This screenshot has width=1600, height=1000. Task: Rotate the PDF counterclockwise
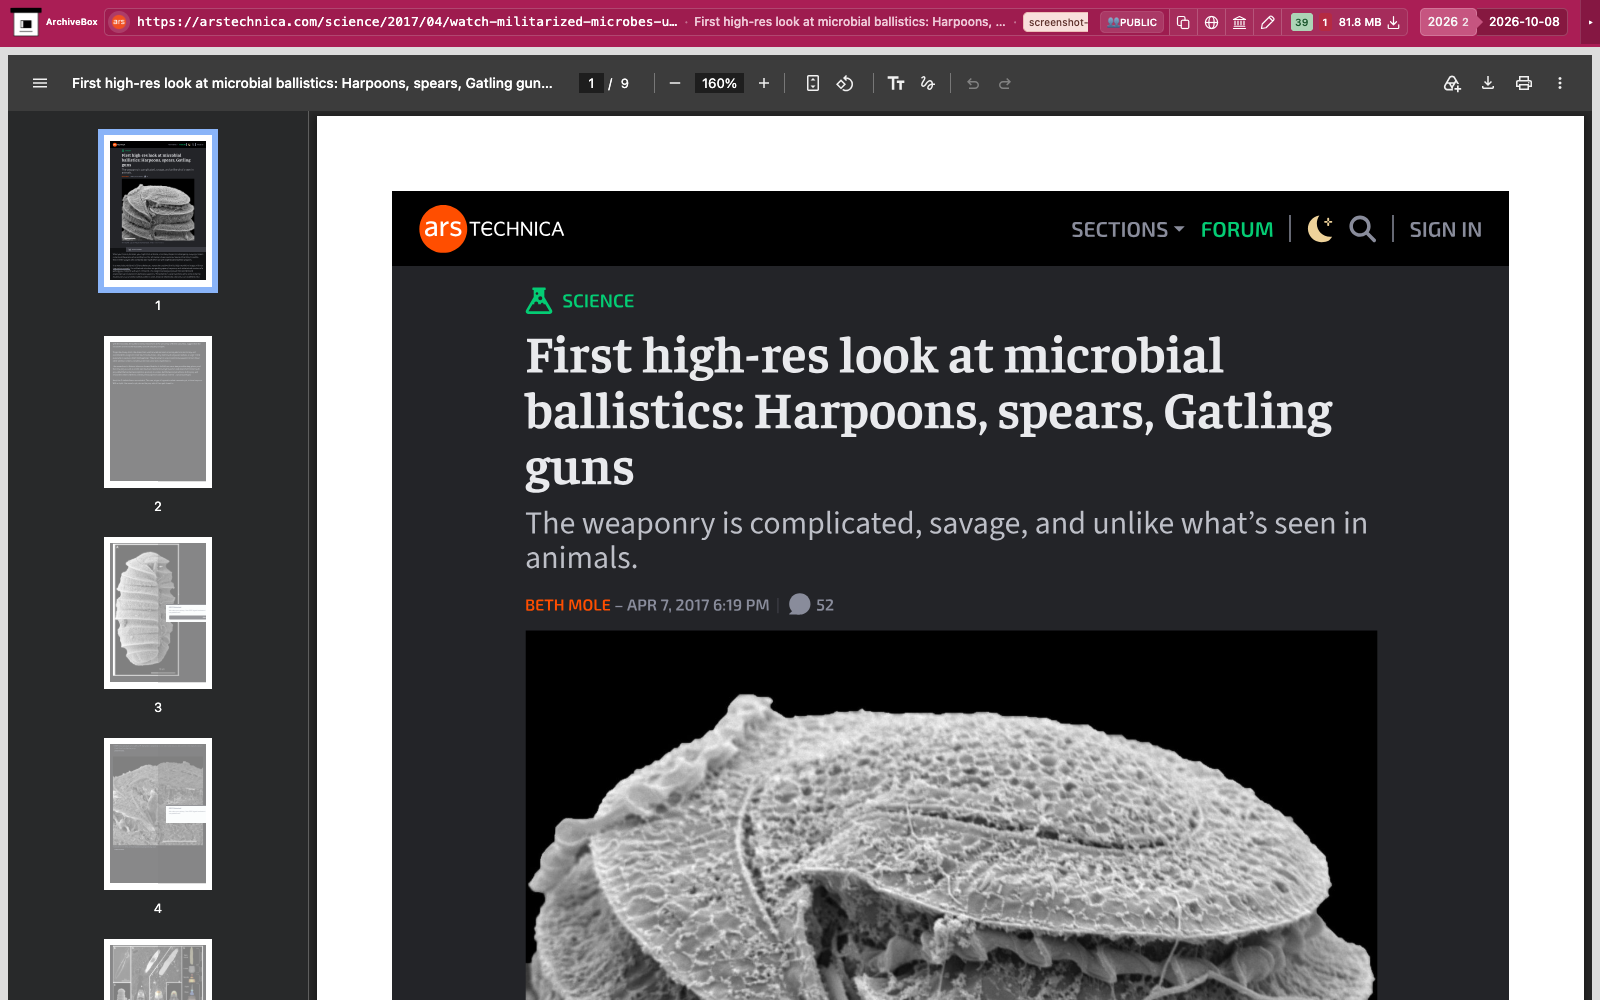click(845, 83)
